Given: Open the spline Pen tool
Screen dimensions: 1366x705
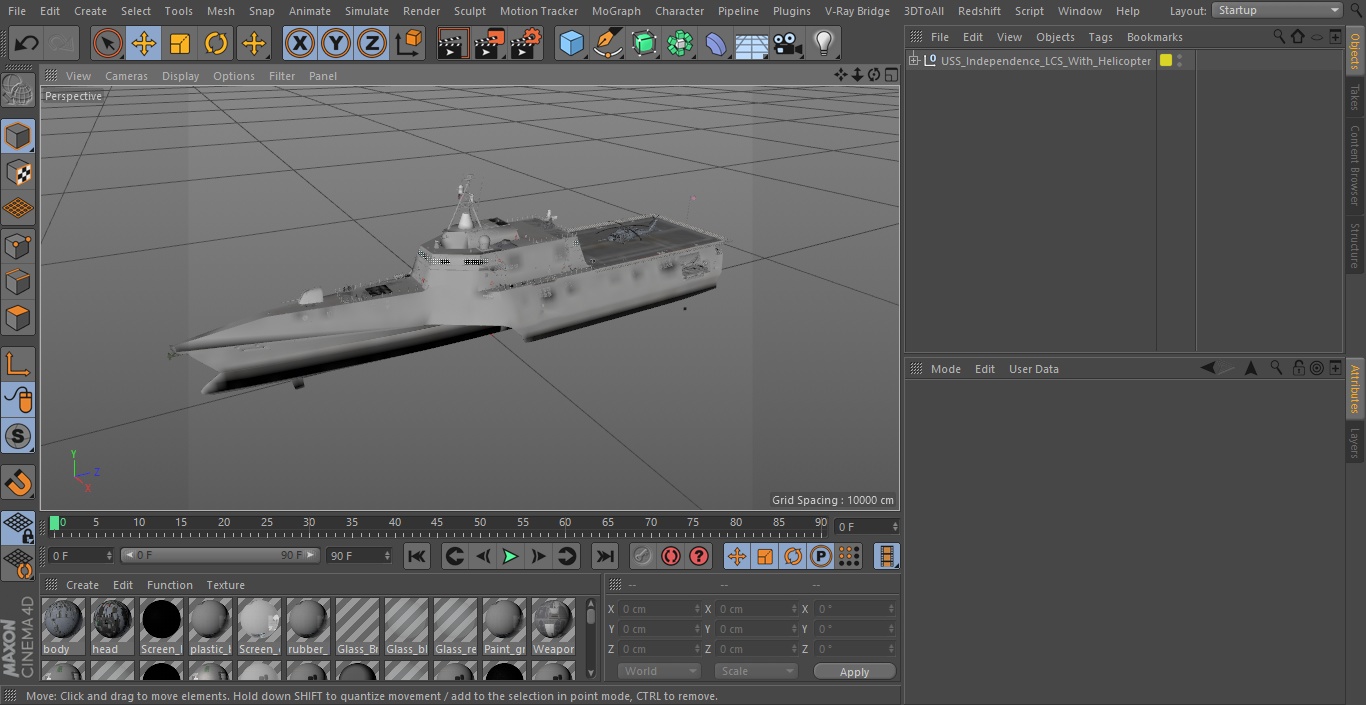Looking at the screenshot, I should coord(607,43).
